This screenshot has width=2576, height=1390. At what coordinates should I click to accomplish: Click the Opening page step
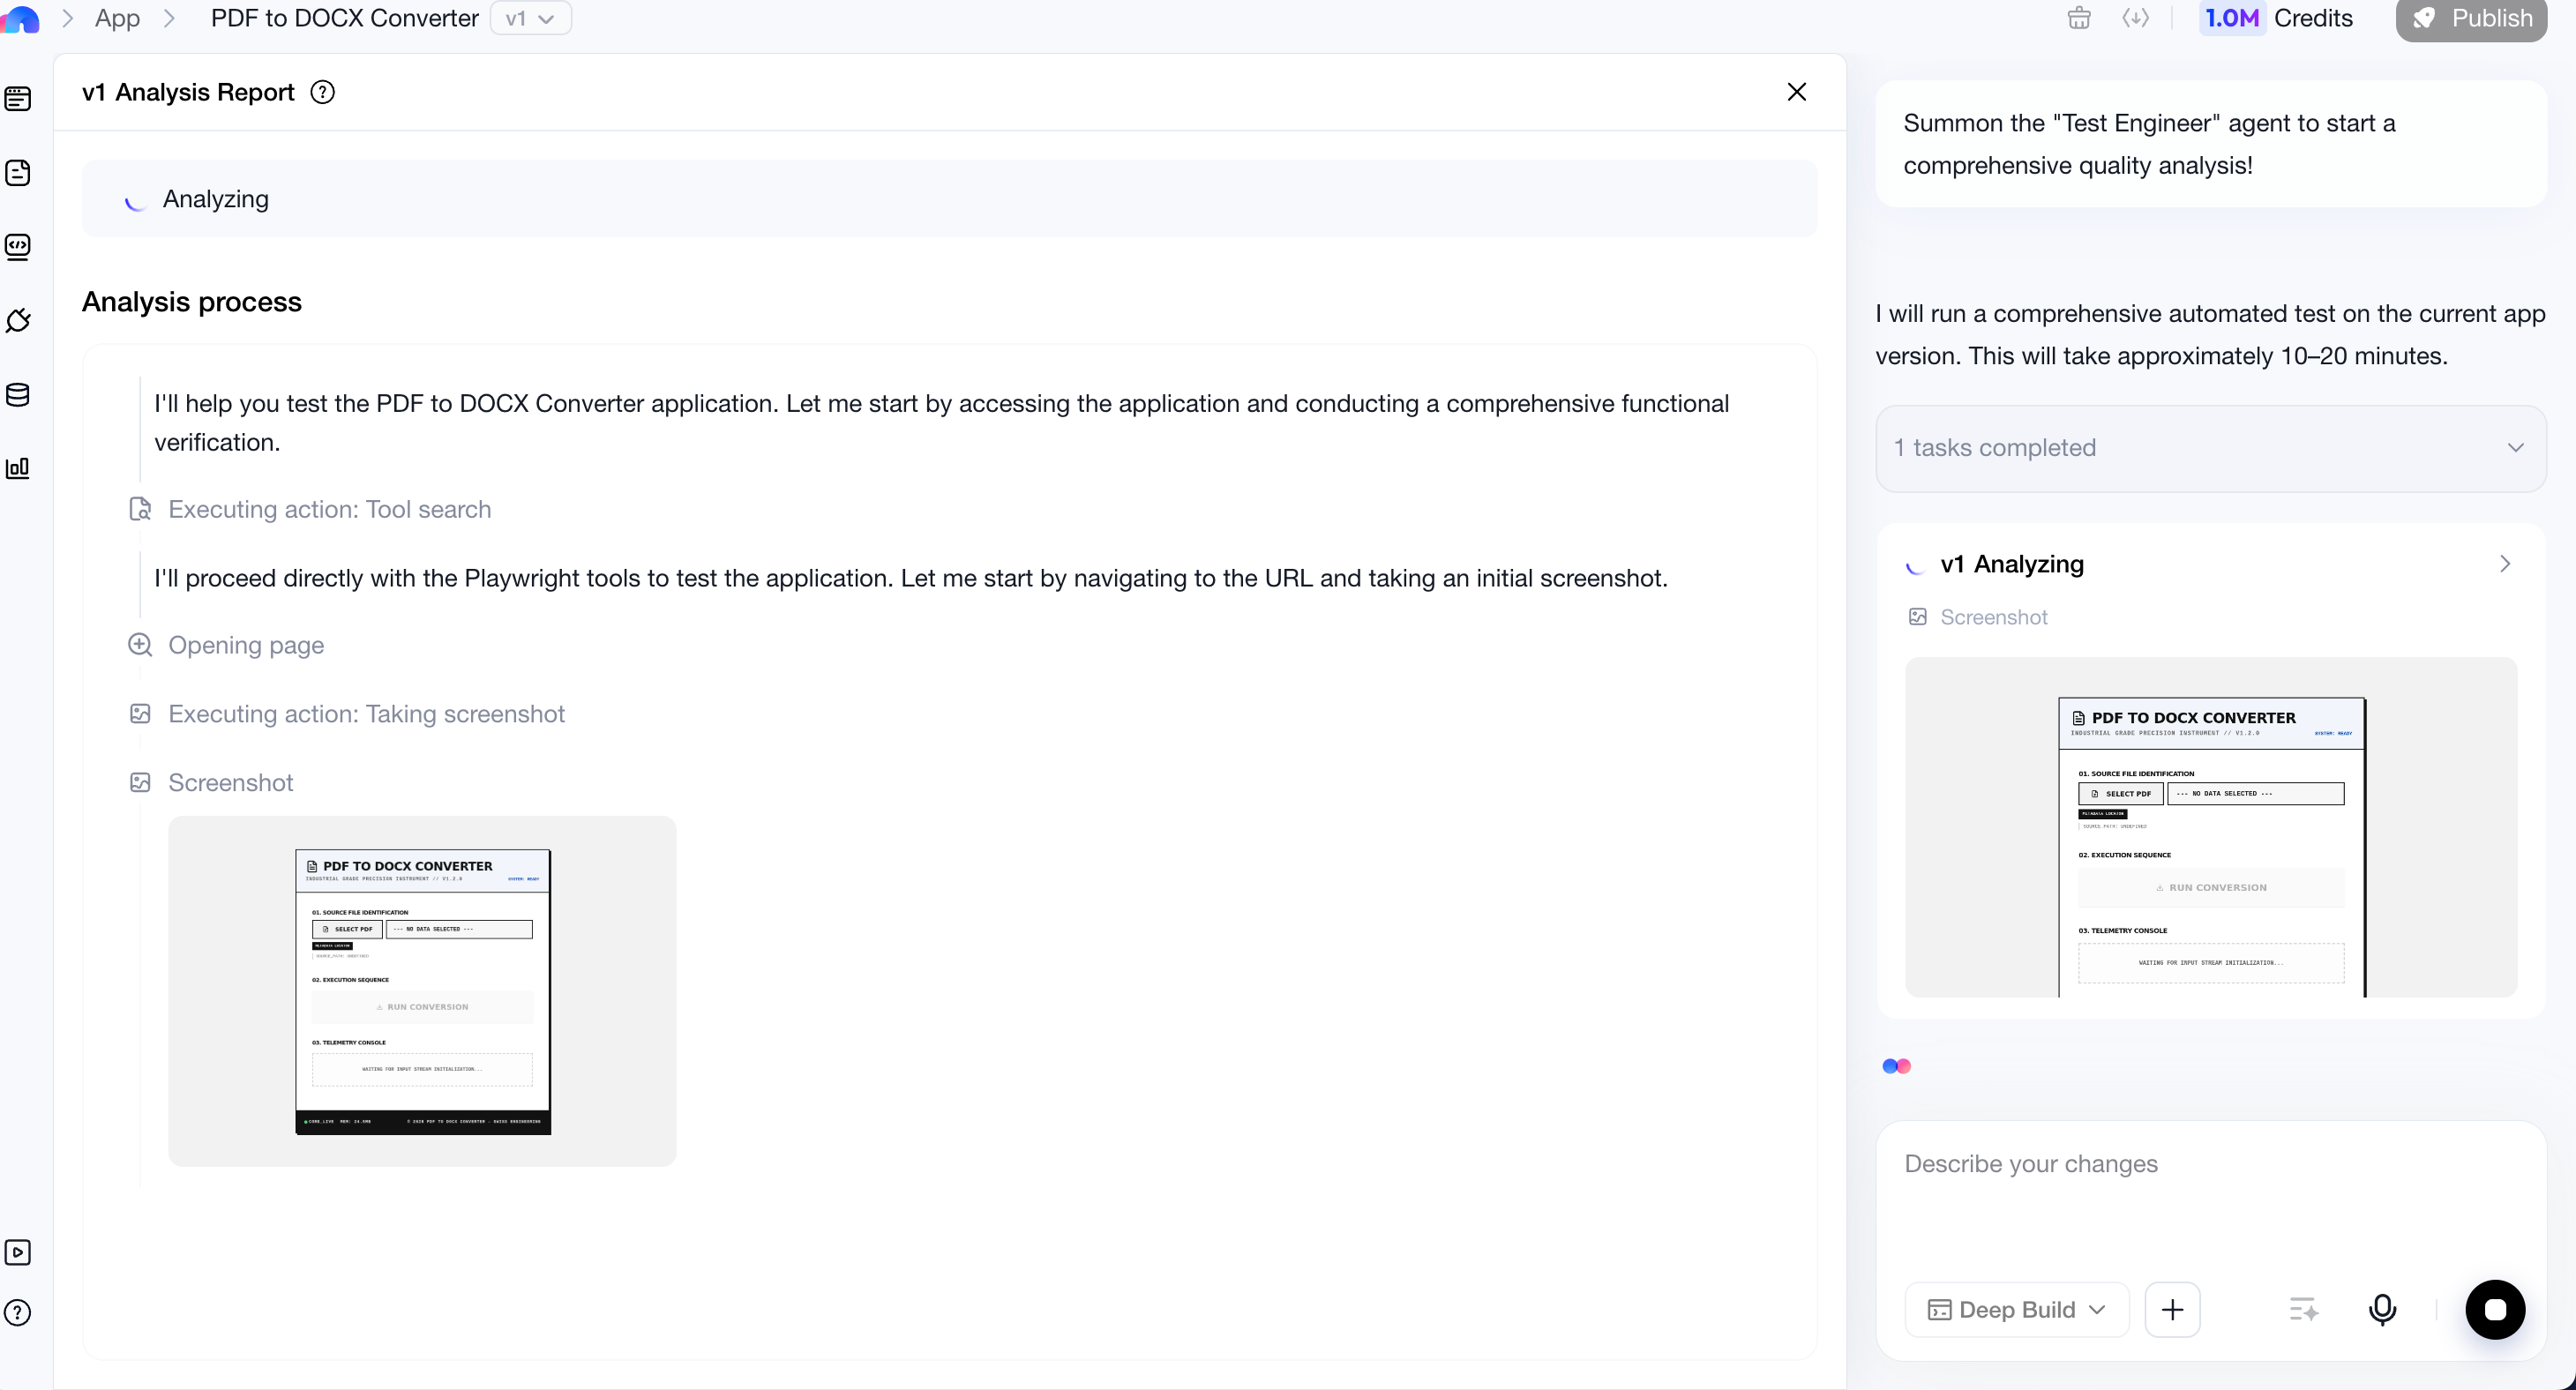click(246, 646)
